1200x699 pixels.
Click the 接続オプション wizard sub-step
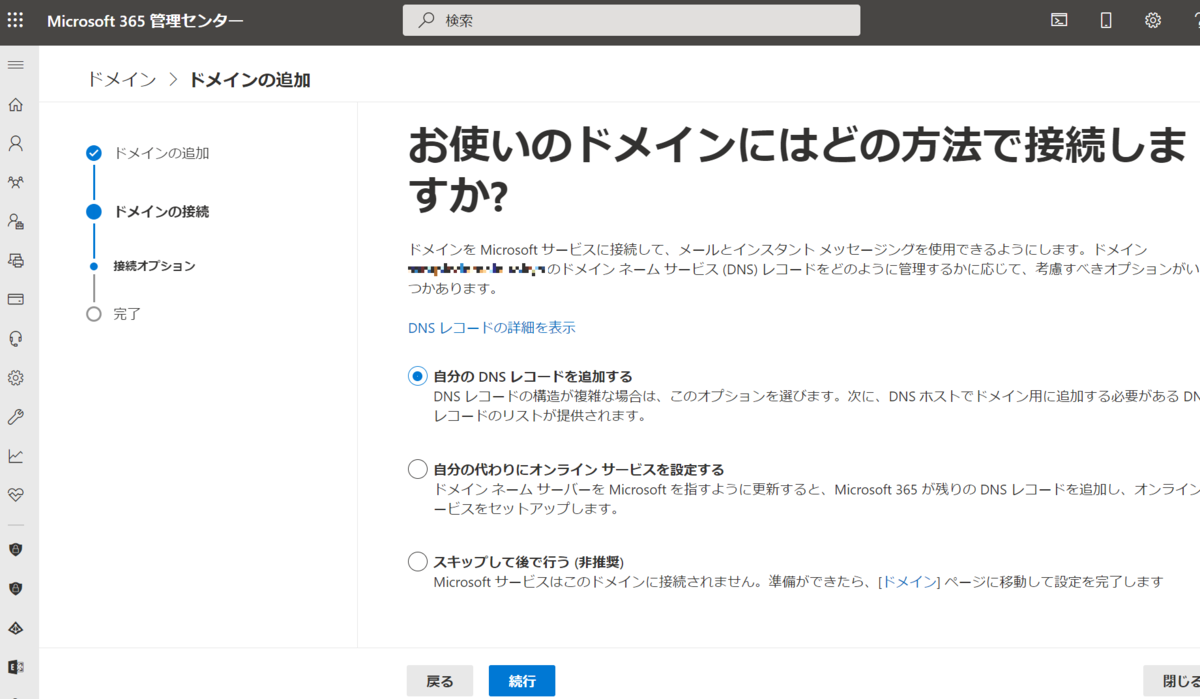tap(154, 266)
